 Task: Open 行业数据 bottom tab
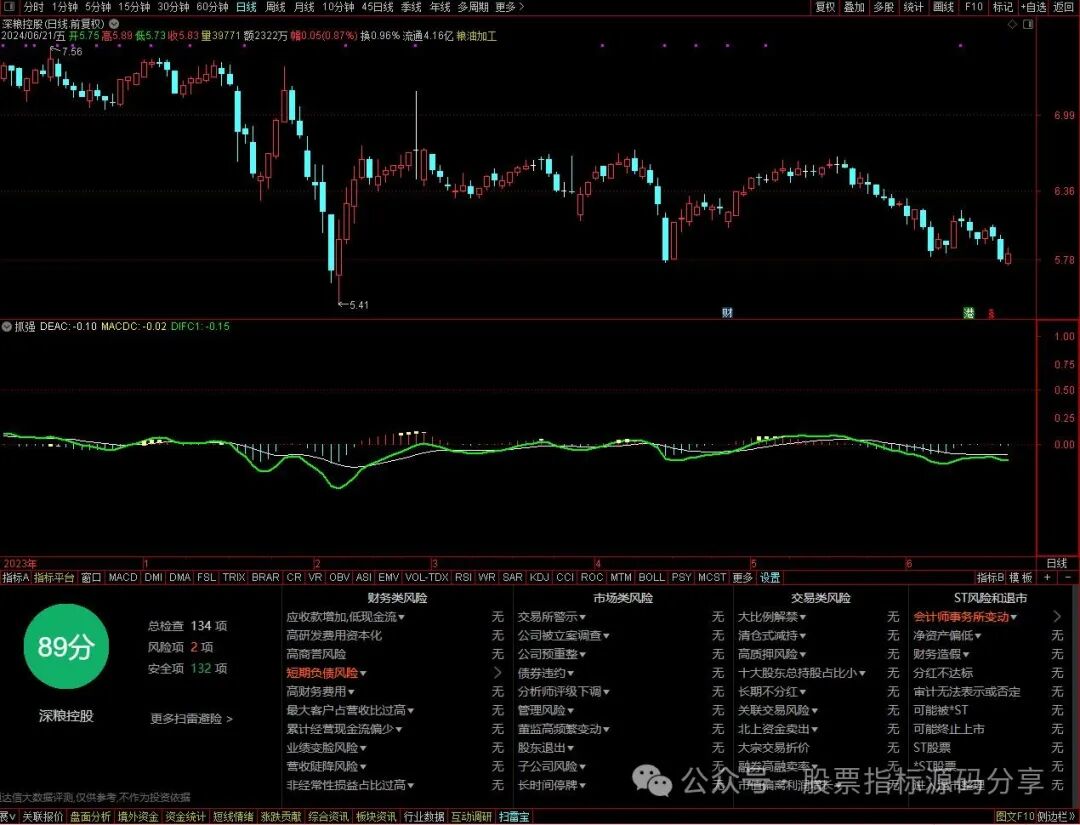(424, 817)
